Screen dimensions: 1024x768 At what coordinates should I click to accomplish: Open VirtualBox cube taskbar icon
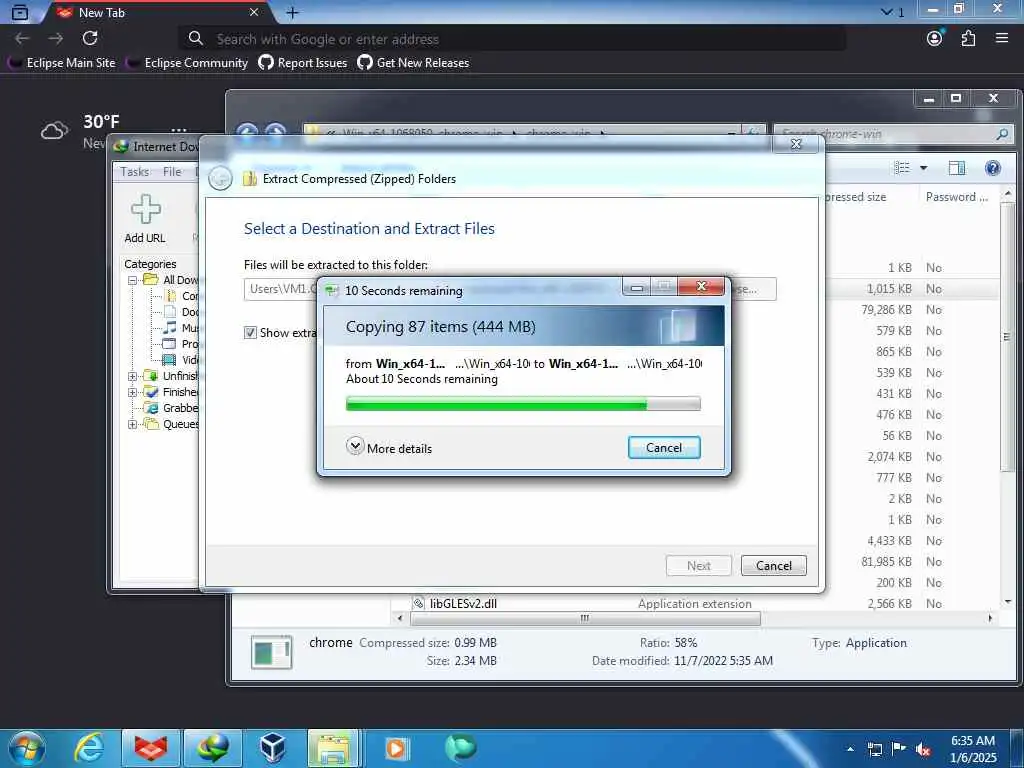click(x=272, y=748)
